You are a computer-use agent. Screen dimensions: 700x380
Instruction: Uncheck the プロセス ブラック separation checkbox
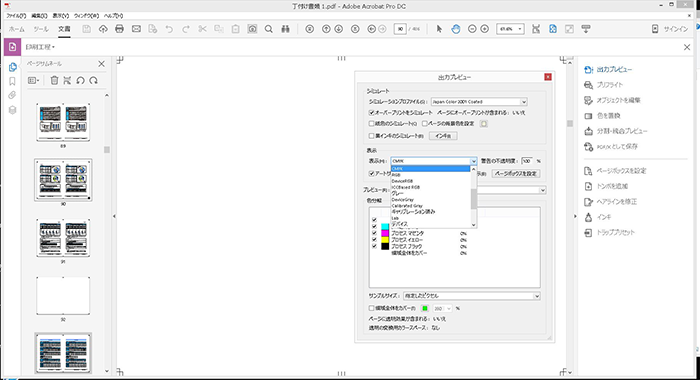click(374, 246)
